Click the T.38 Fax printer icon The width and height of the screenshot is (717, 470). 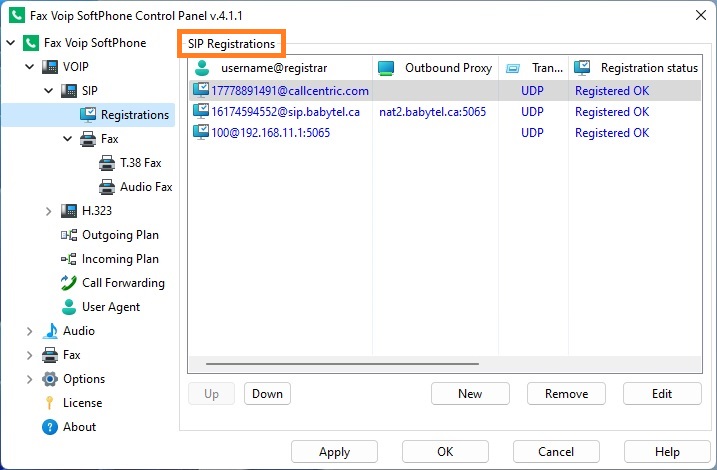pos(107,163)
